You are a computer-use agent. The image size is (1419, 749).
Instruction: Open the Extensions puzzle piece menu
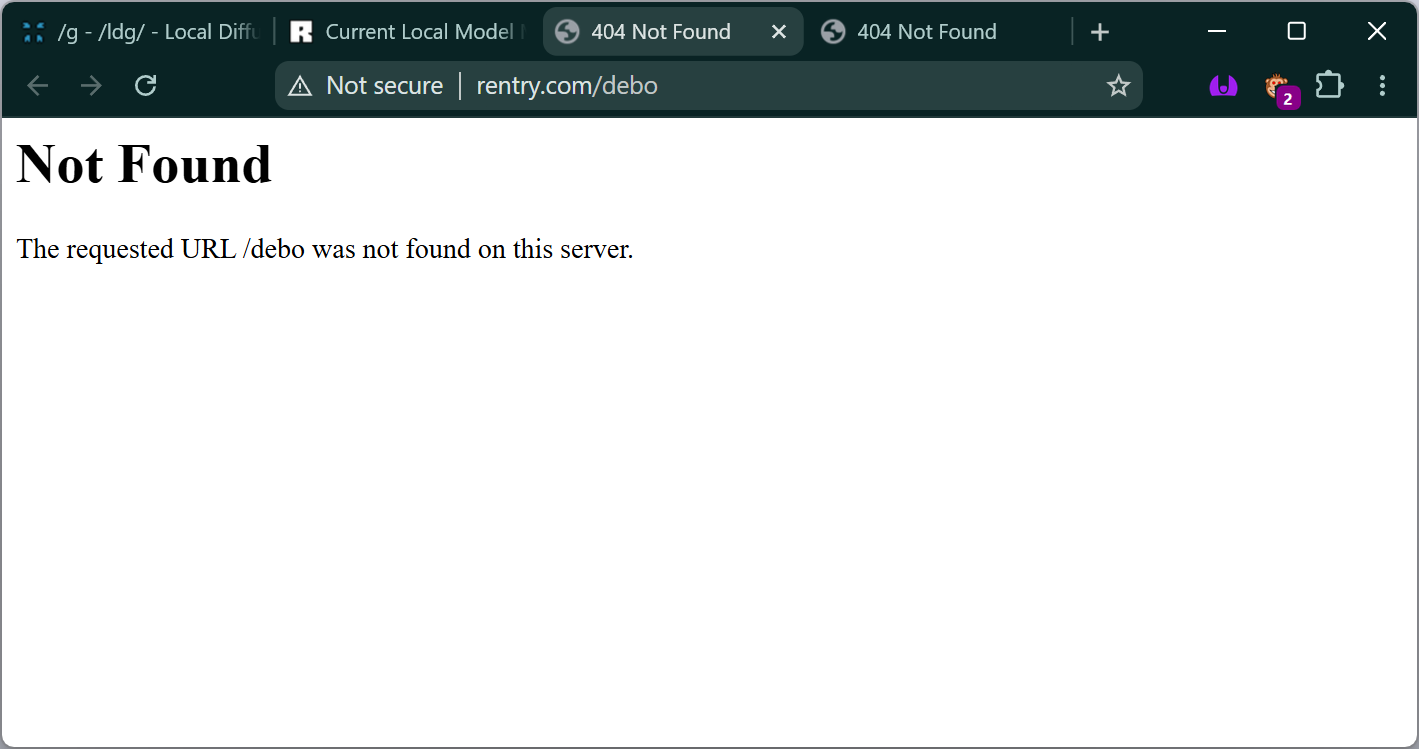[1329, 86]
